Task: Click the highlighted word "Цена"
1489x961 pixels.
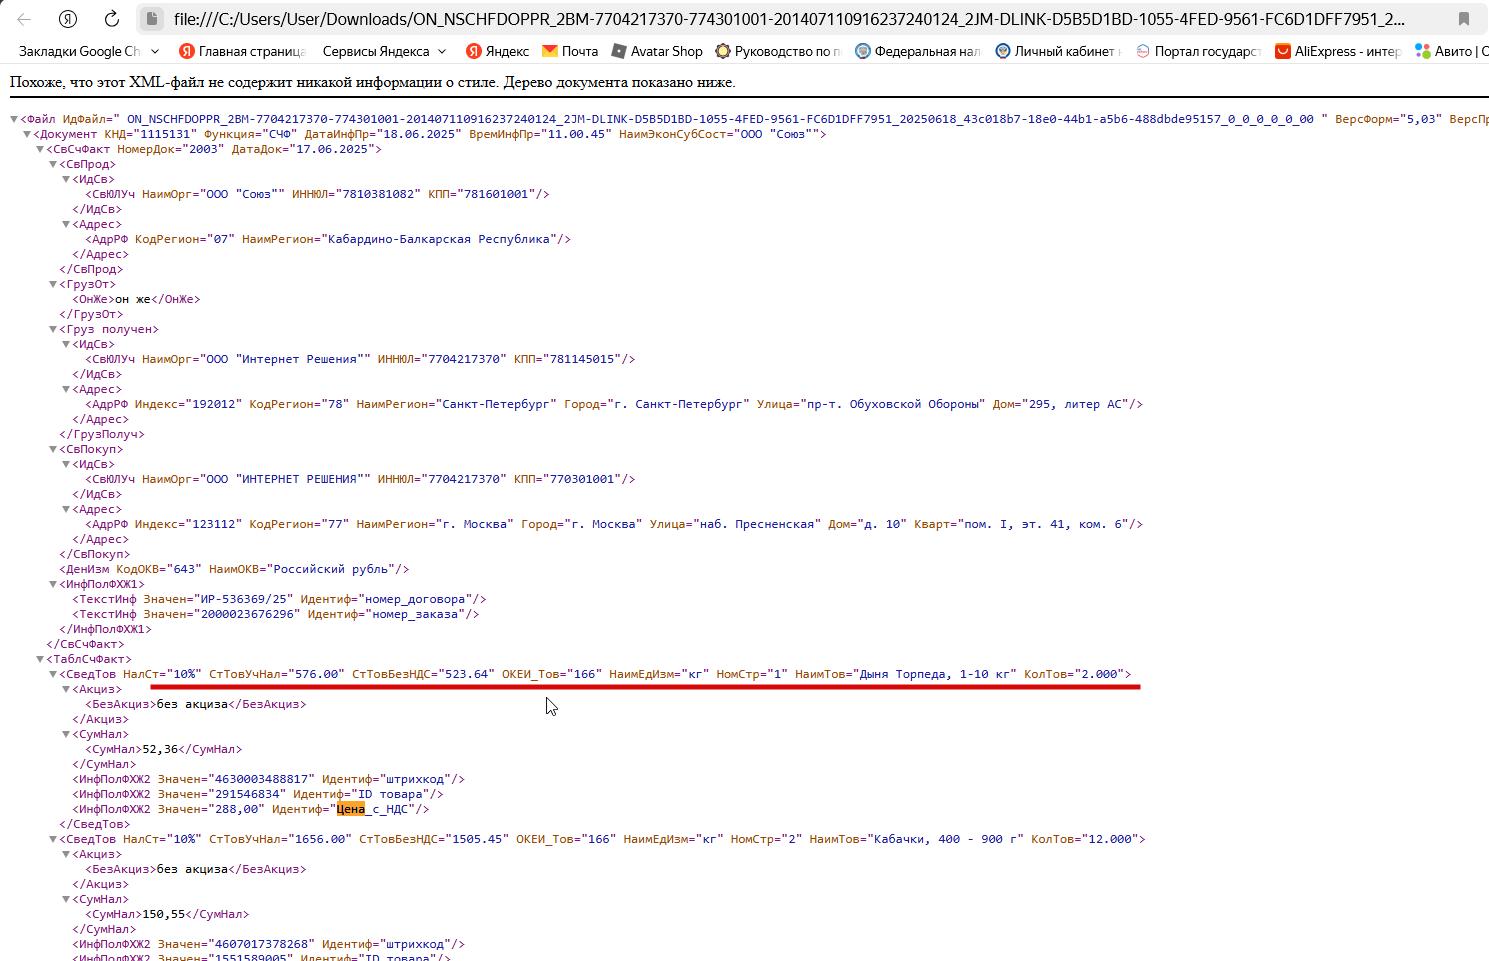Action: point(351,809)
